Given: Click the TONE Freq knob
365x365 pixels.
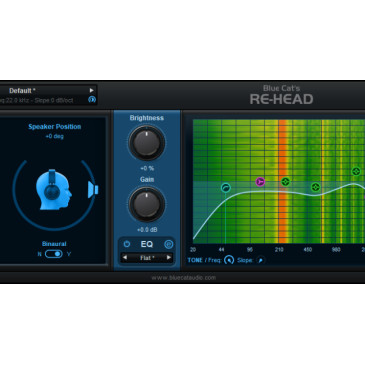Looking at the screenshot, I should click(229, 260).
